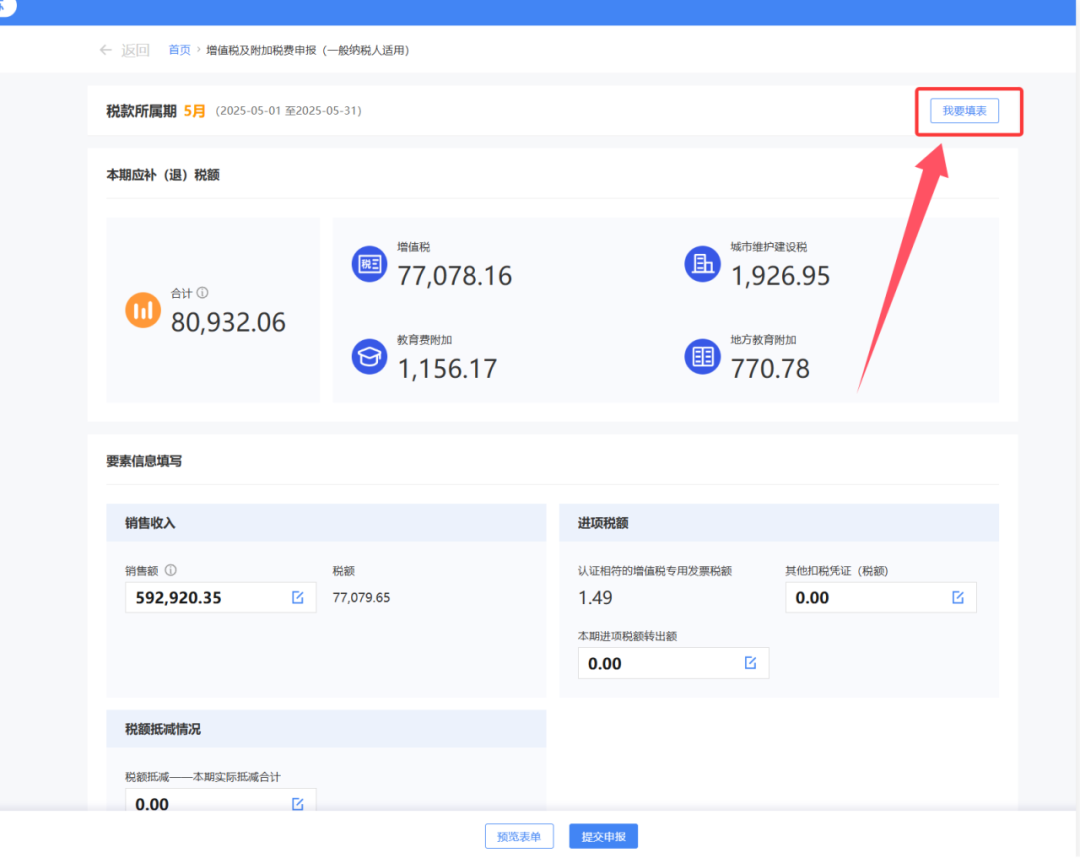Click the 城市维护建设税 building icon
The image size is (1080, 858).
pyautogui.click(x=702, y=264)
